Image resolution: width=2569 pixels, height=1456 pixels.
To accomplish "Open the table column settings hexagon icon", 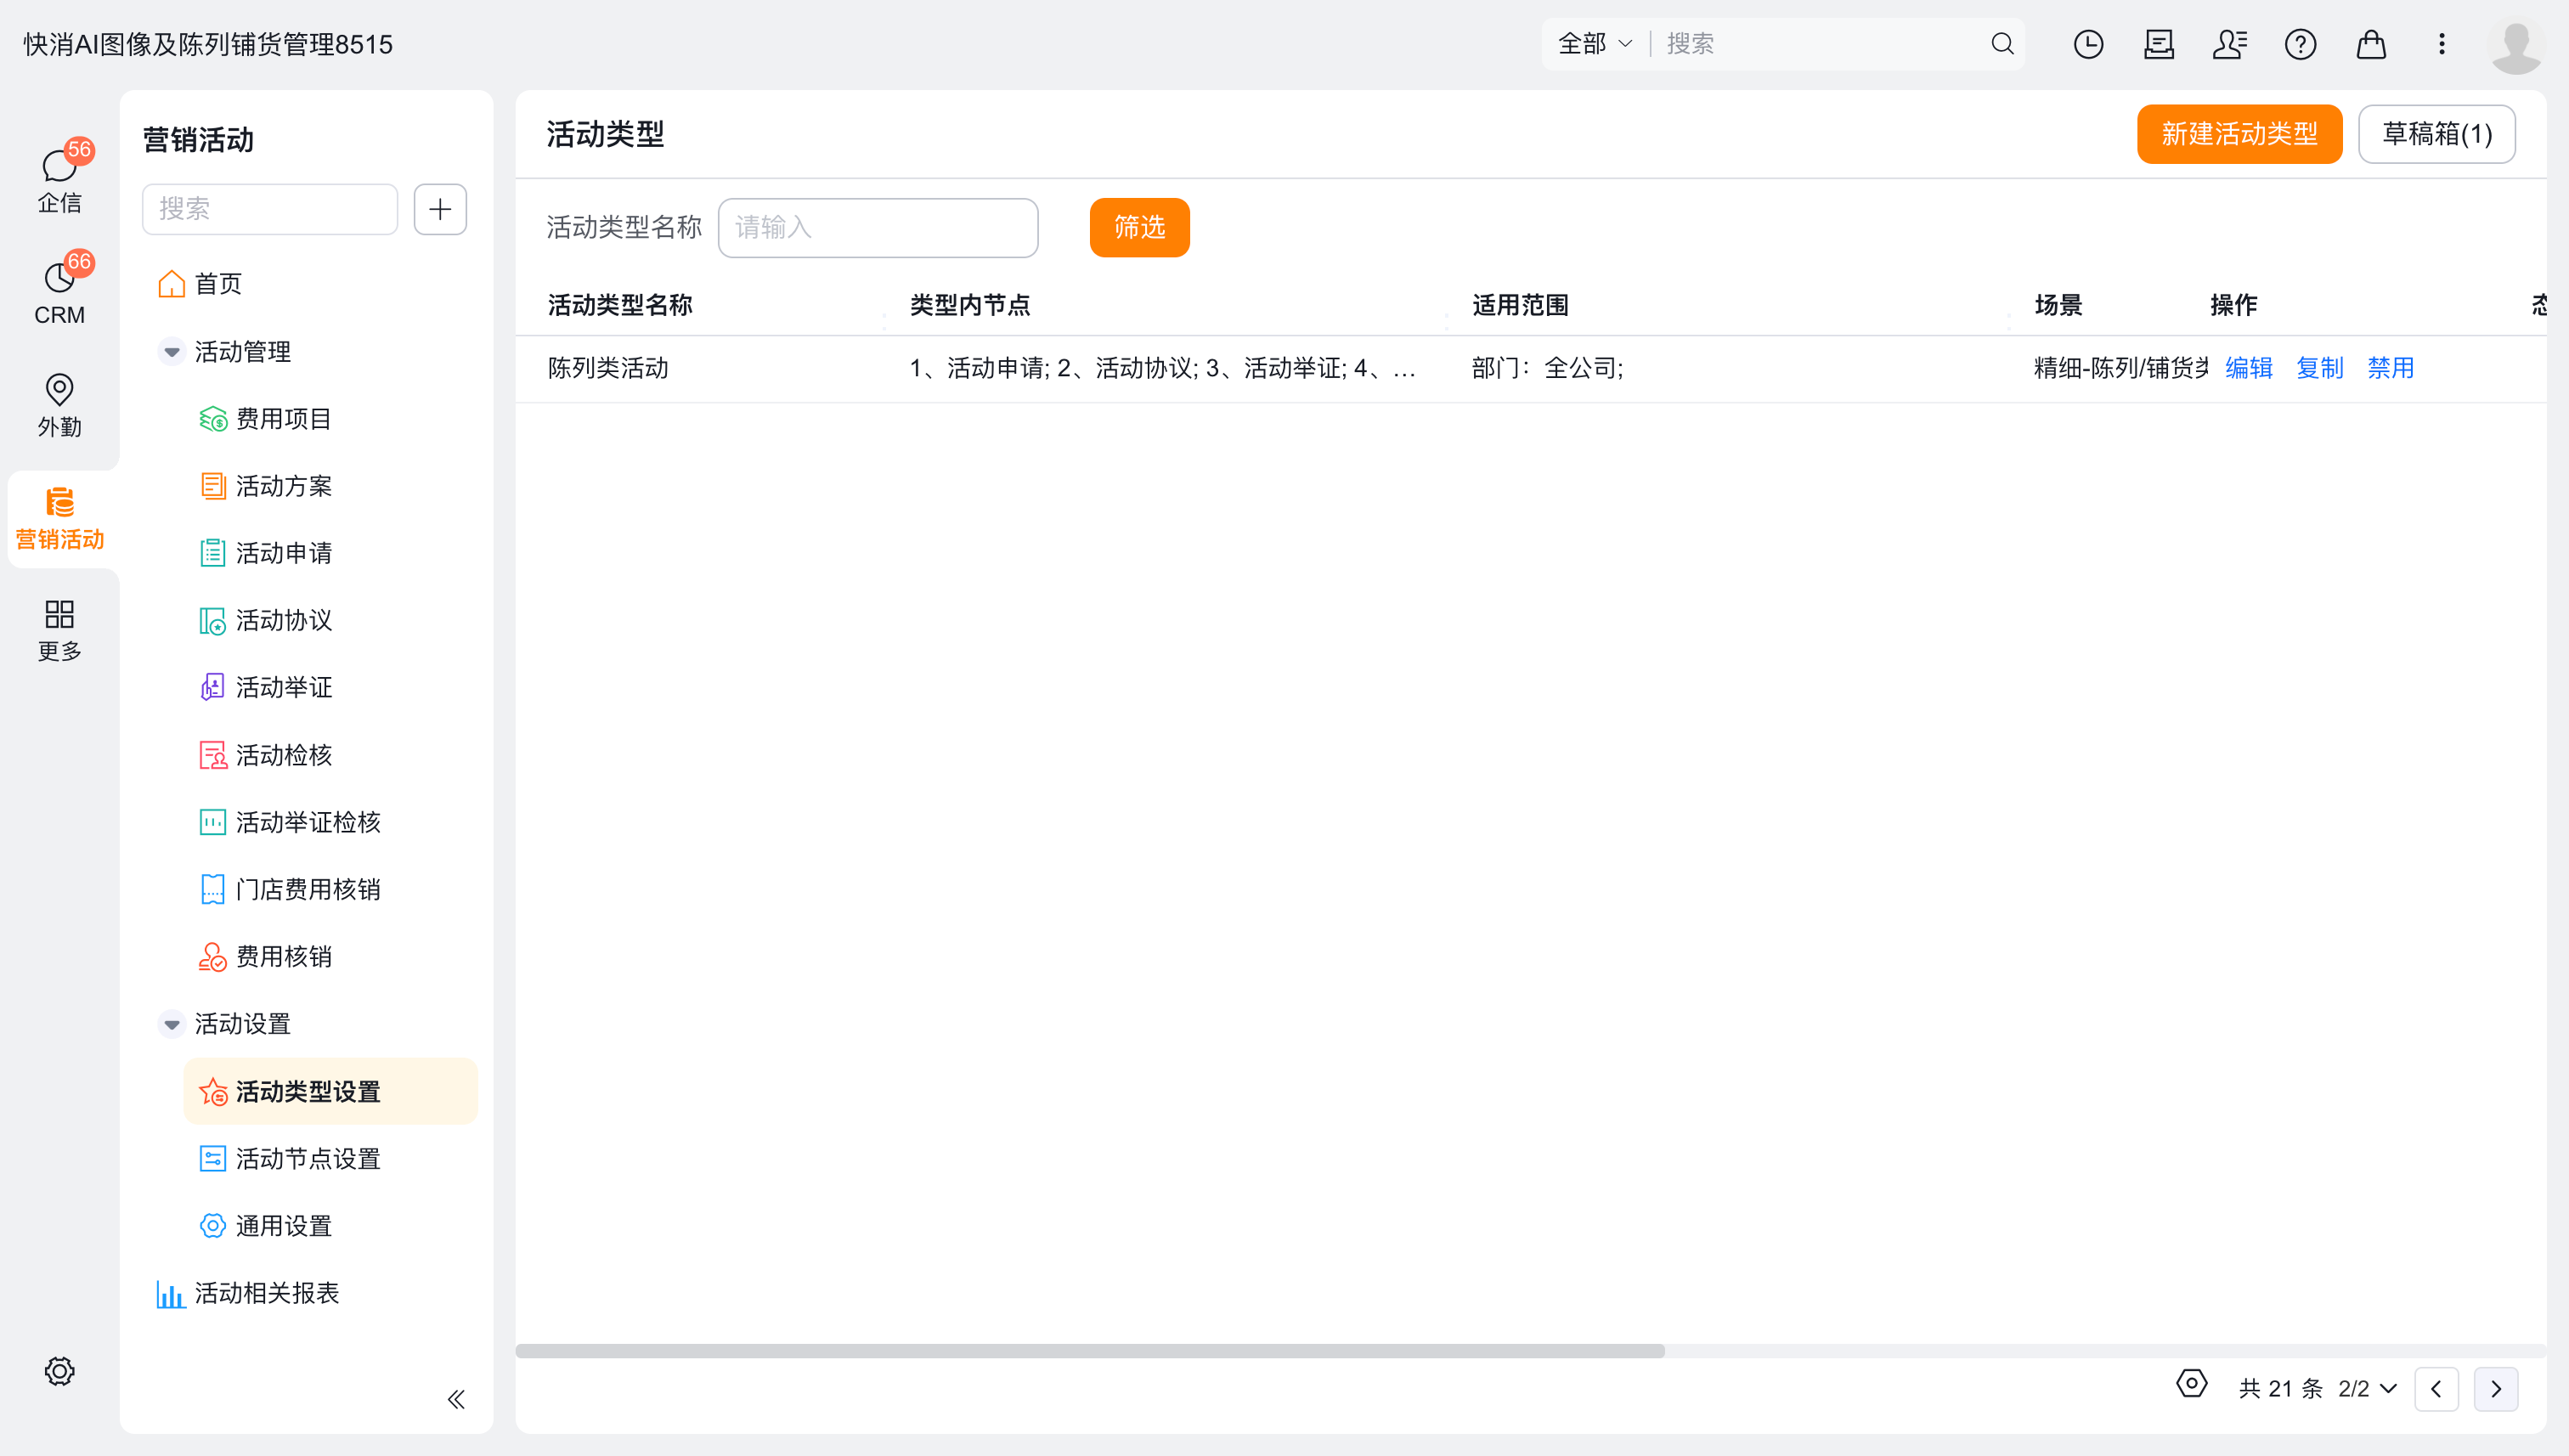I will tap(2192, 1384).
